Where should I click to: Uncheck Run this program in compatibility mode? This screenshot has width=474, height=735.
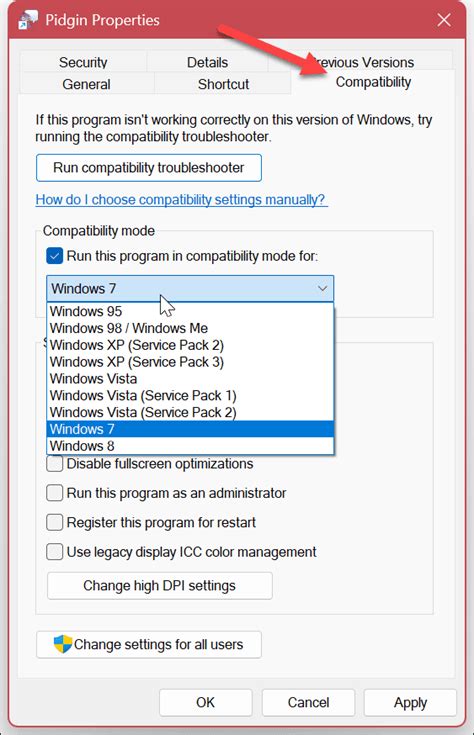(x=54, y=256)
